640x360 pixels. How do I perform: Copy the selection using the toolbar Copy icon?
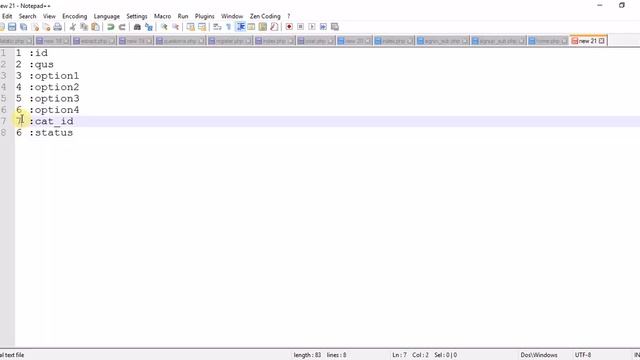pos(84,27)
